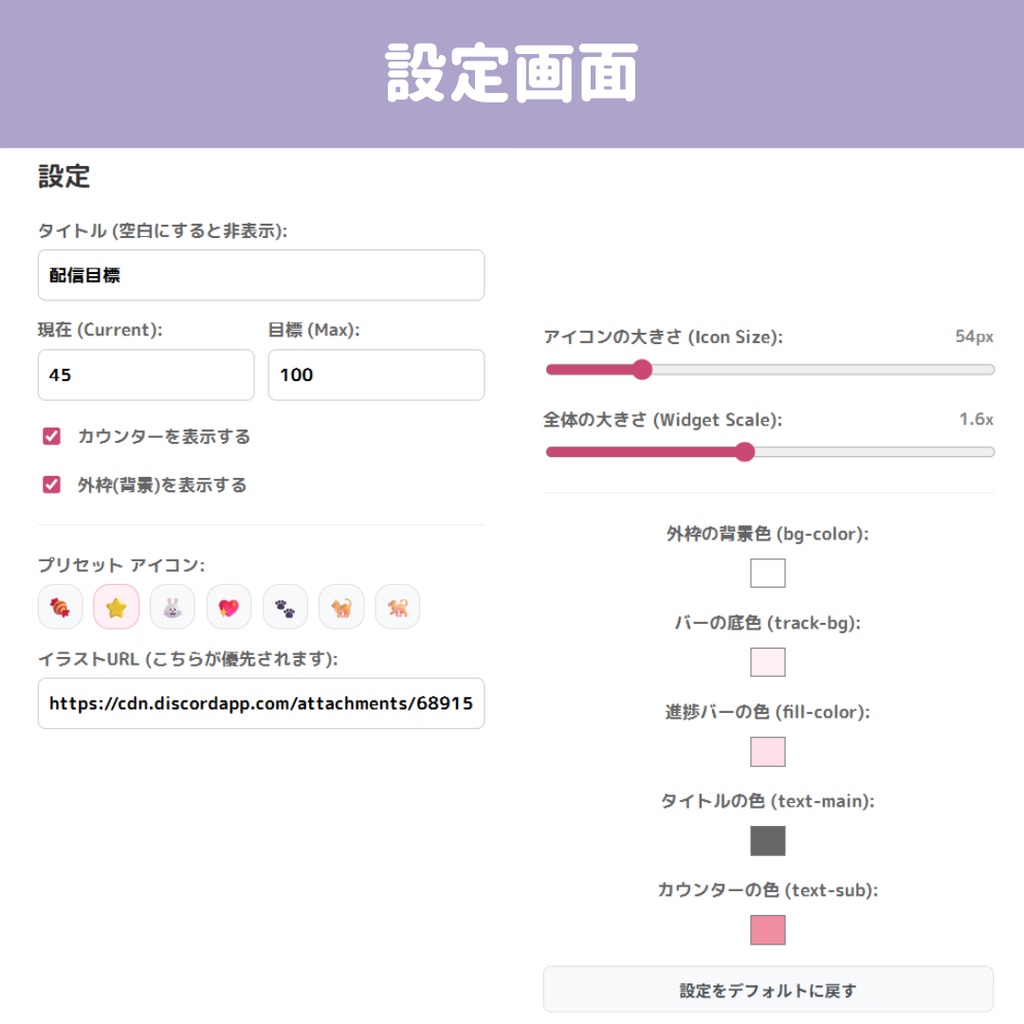
Task: Open the fill-color color swatch
Action: tap(769, 752)
